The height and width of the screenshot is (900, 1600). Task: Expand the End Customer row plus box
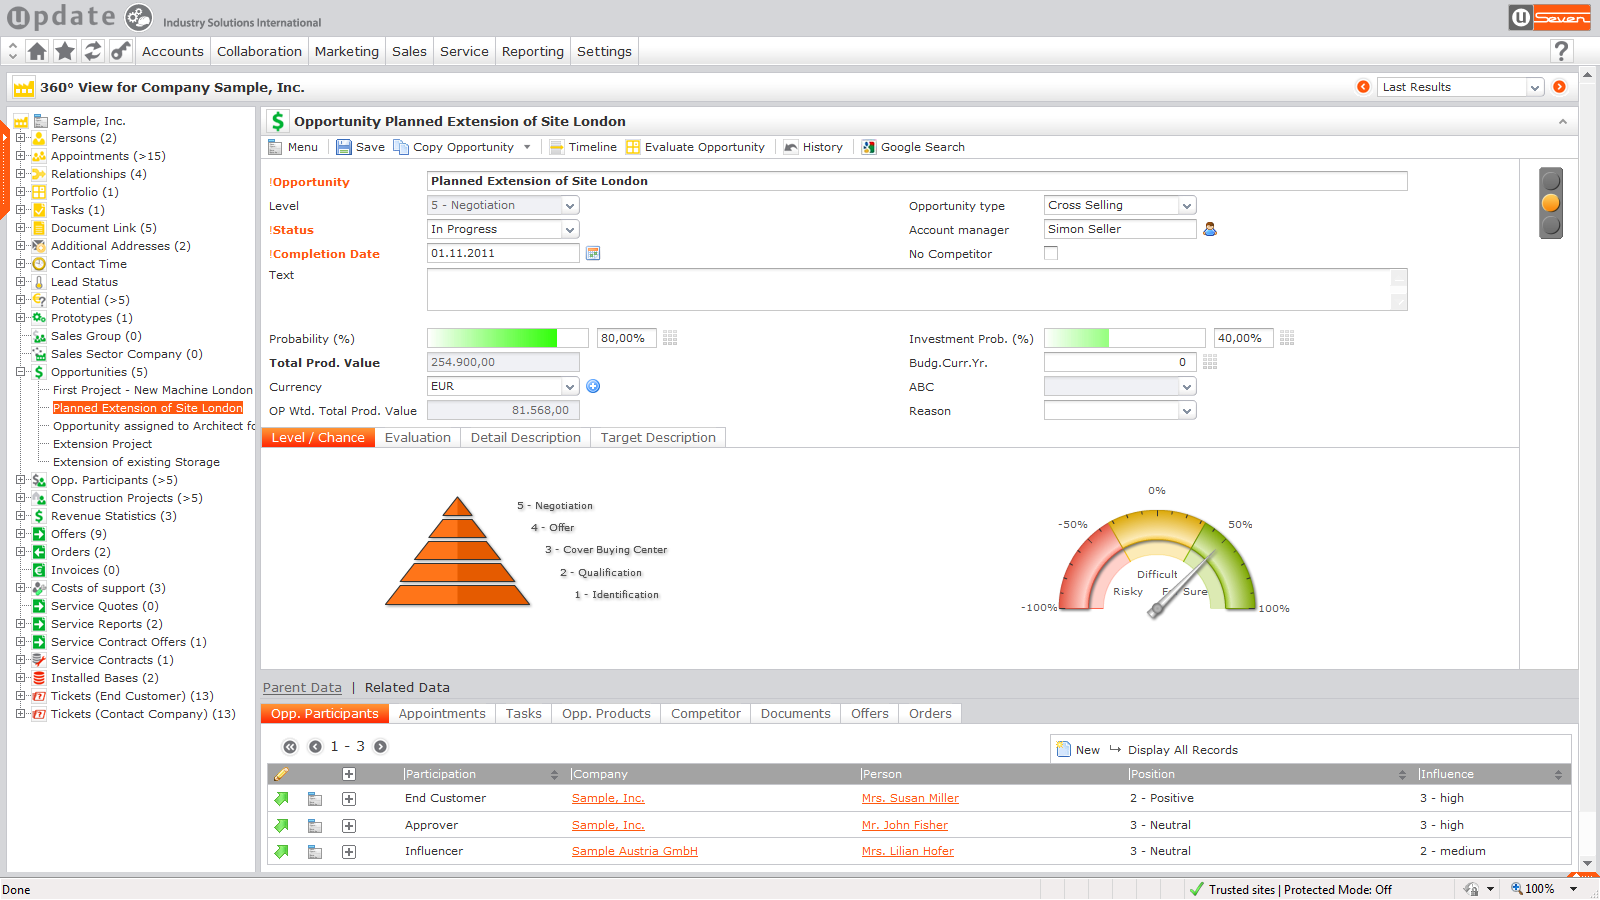click(x=349, y=798)
